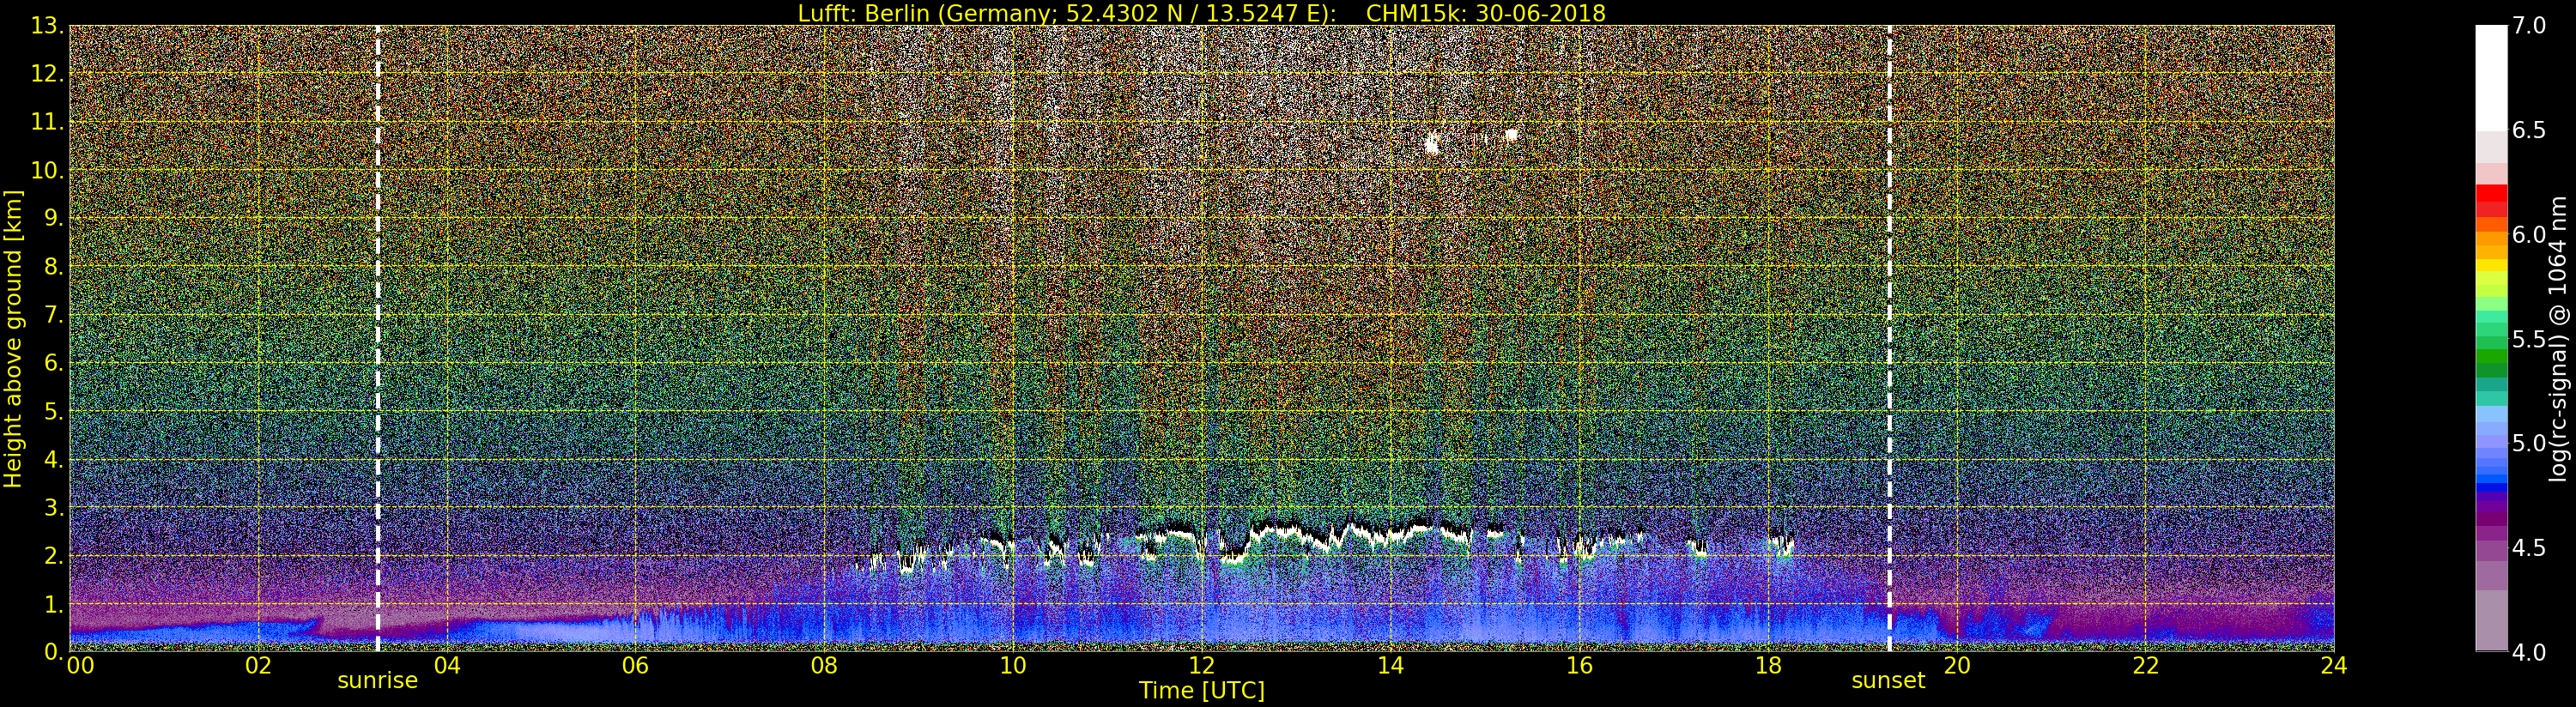Click the 24 tick on the time axis
Viewport: 2576px width, 707px height.
point(2333,666)
